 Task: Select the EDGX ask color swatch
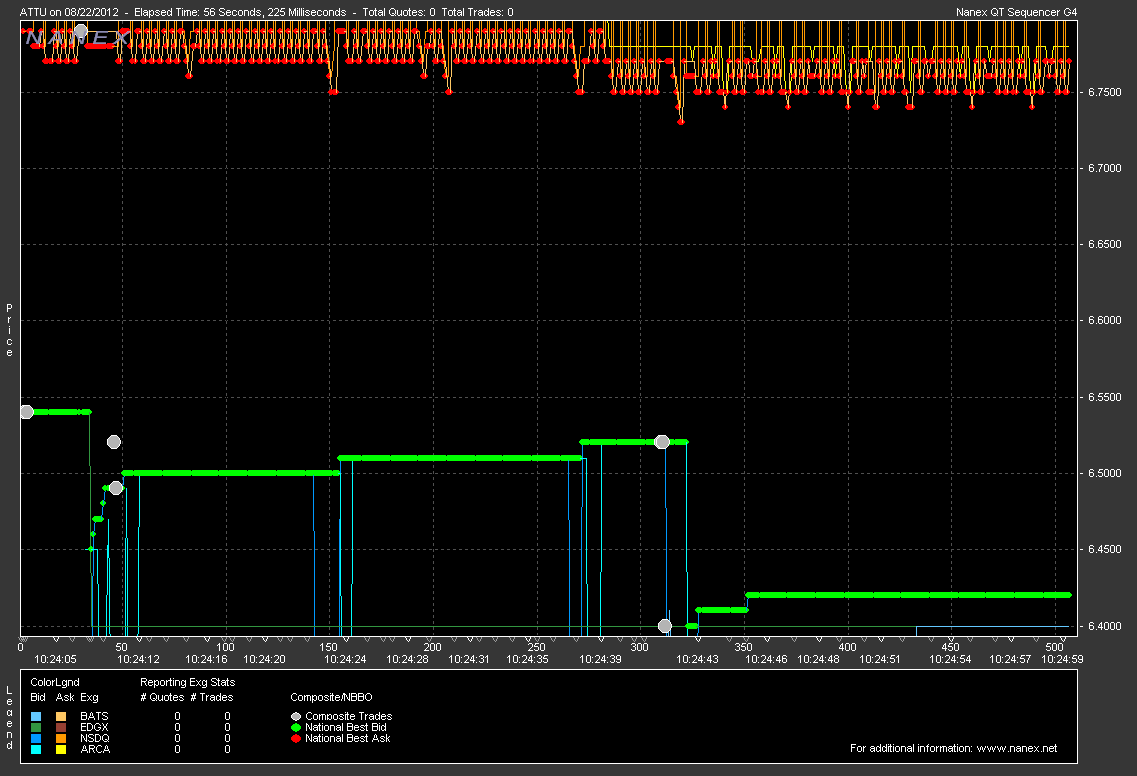(61, 727)
